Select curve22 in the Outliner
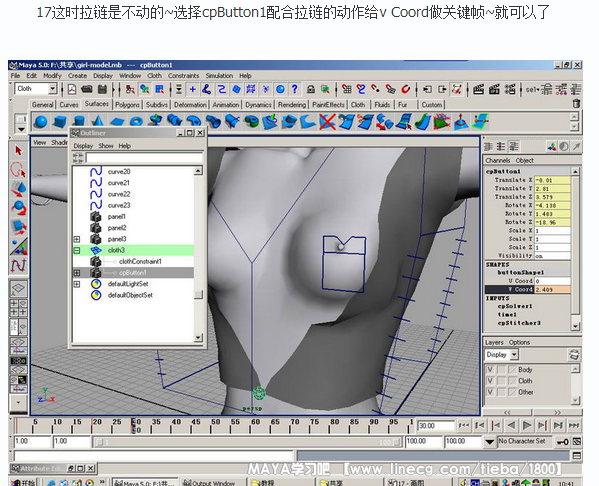Viewport: 599px width, 486px height. click(119, 194)
